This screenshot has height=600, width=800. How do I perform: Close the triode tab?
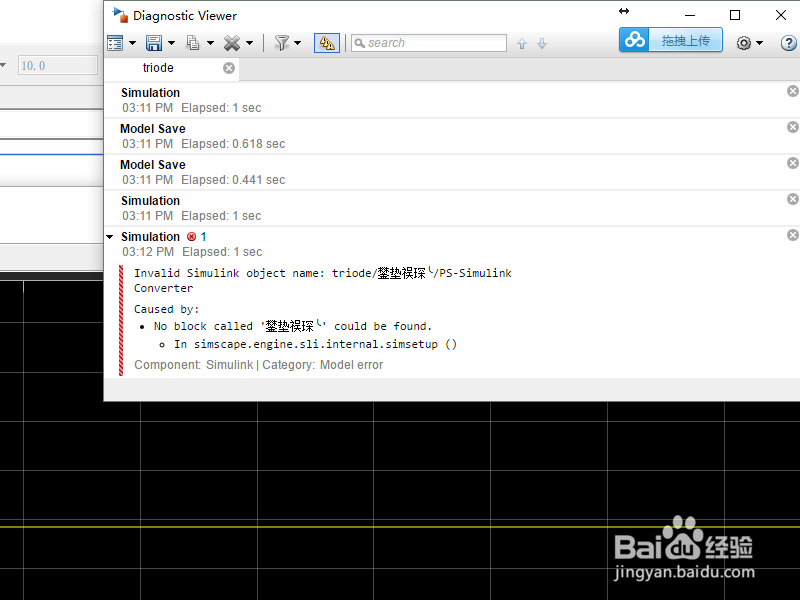pyautogui.click(x=229, y=68)
